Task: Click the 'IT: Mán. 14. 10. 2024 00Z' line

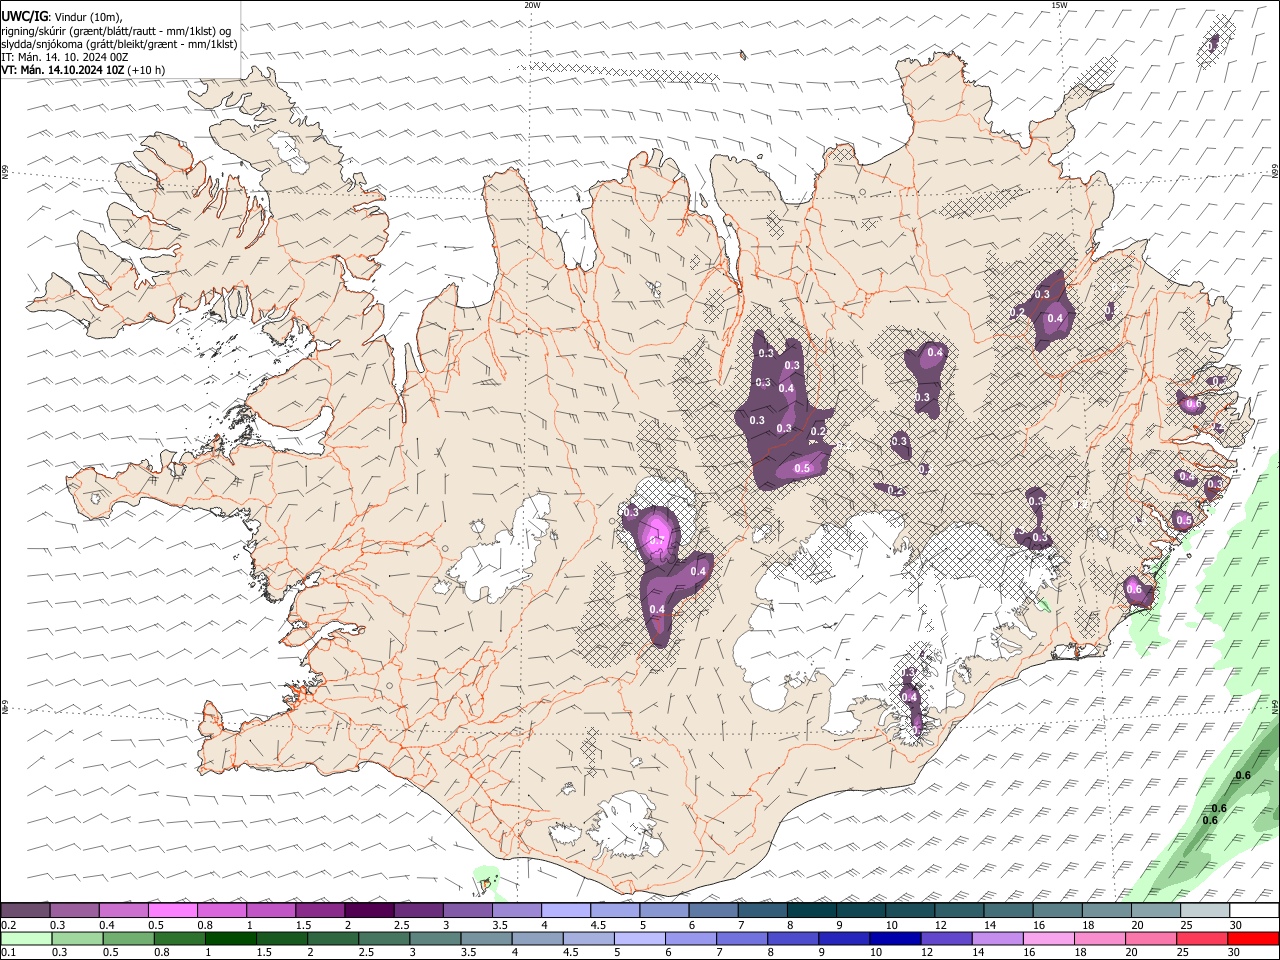Action: click(65, 57)
